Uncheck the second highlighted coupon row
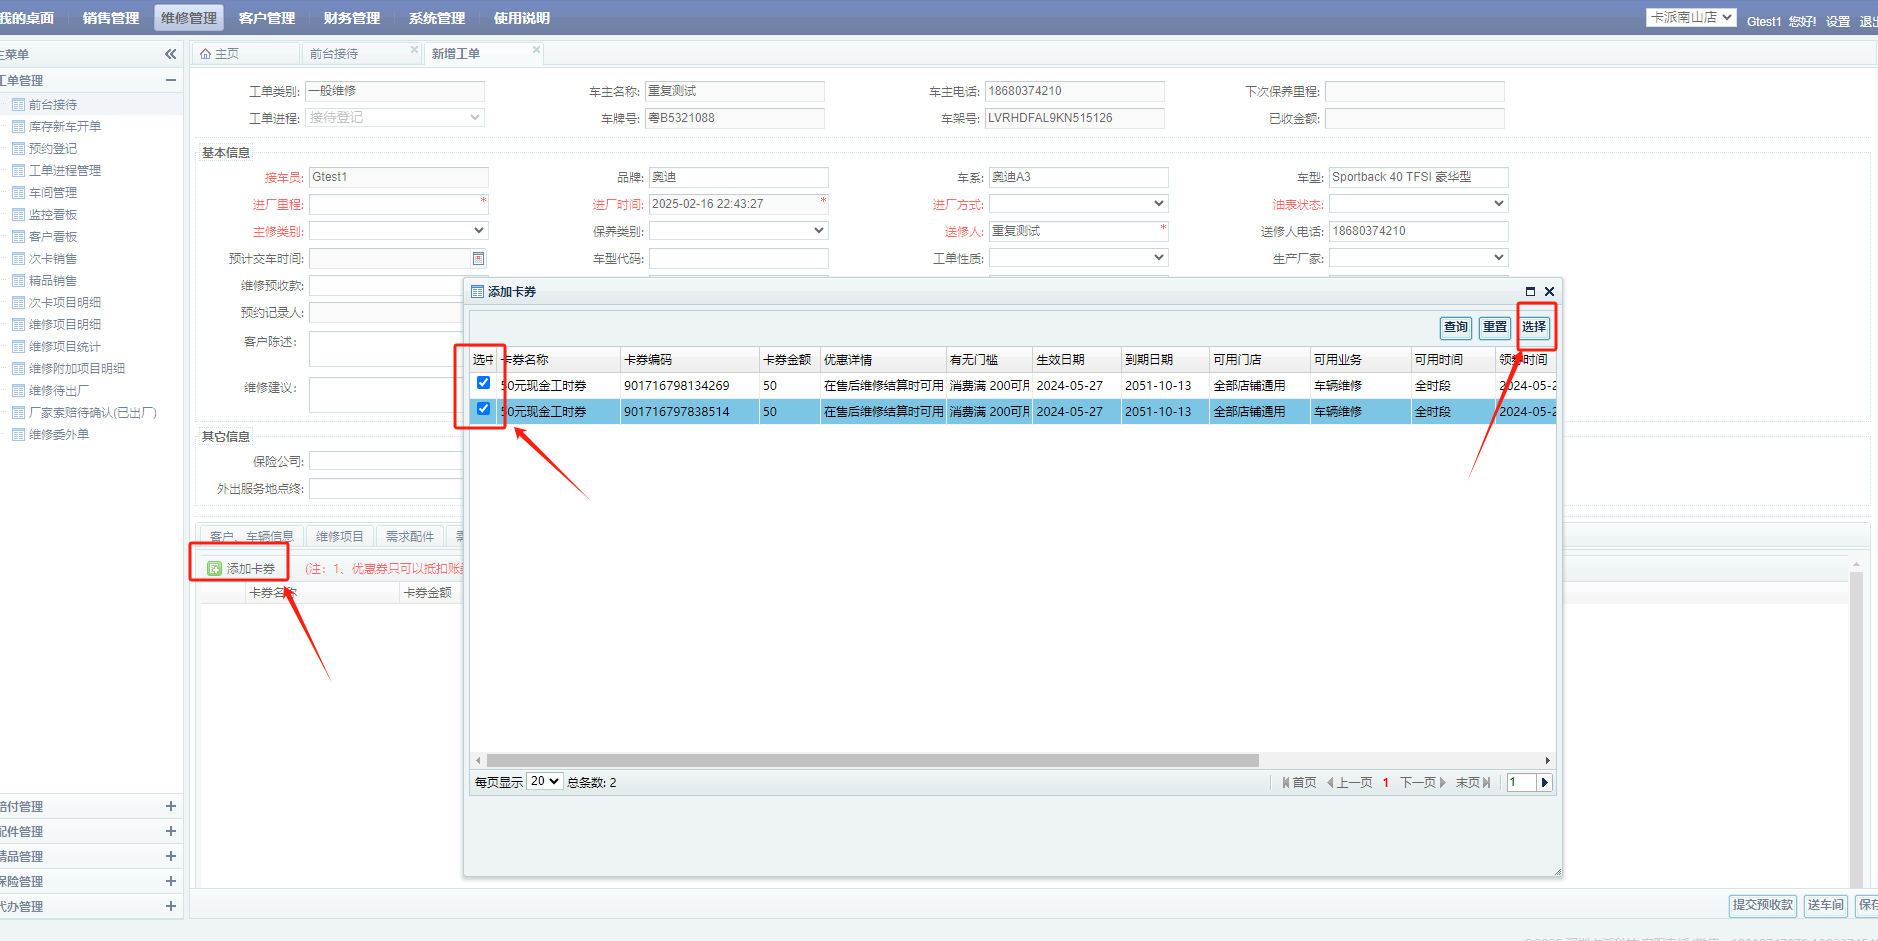 (x=483, y=409)
